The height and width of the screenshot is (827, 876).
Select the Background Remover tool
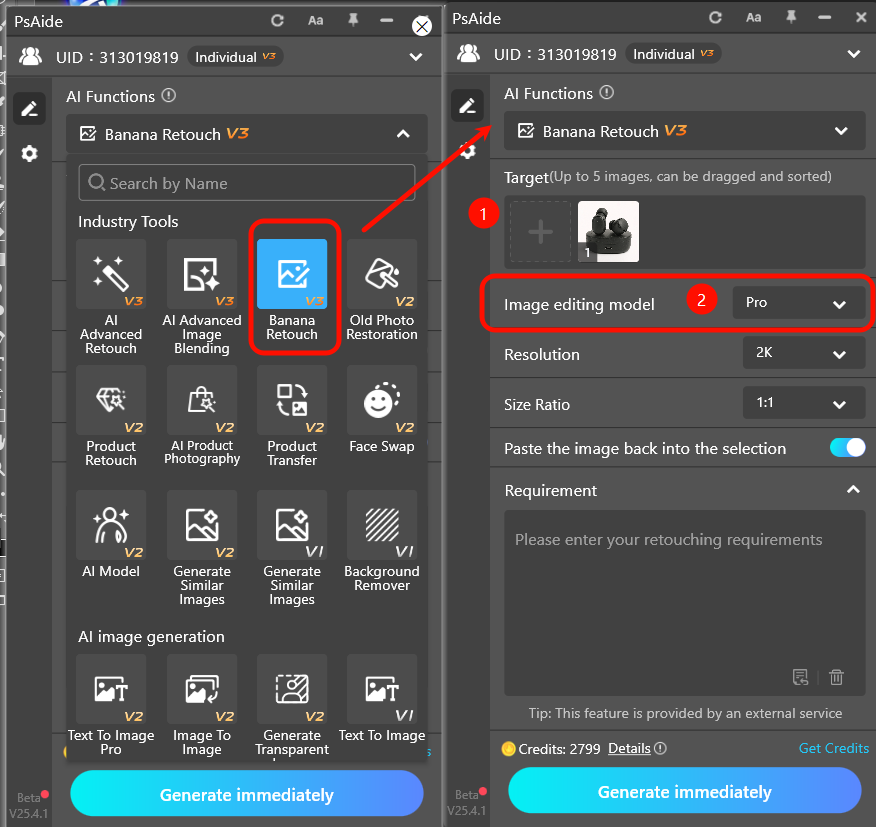click(x=382, y=540)
